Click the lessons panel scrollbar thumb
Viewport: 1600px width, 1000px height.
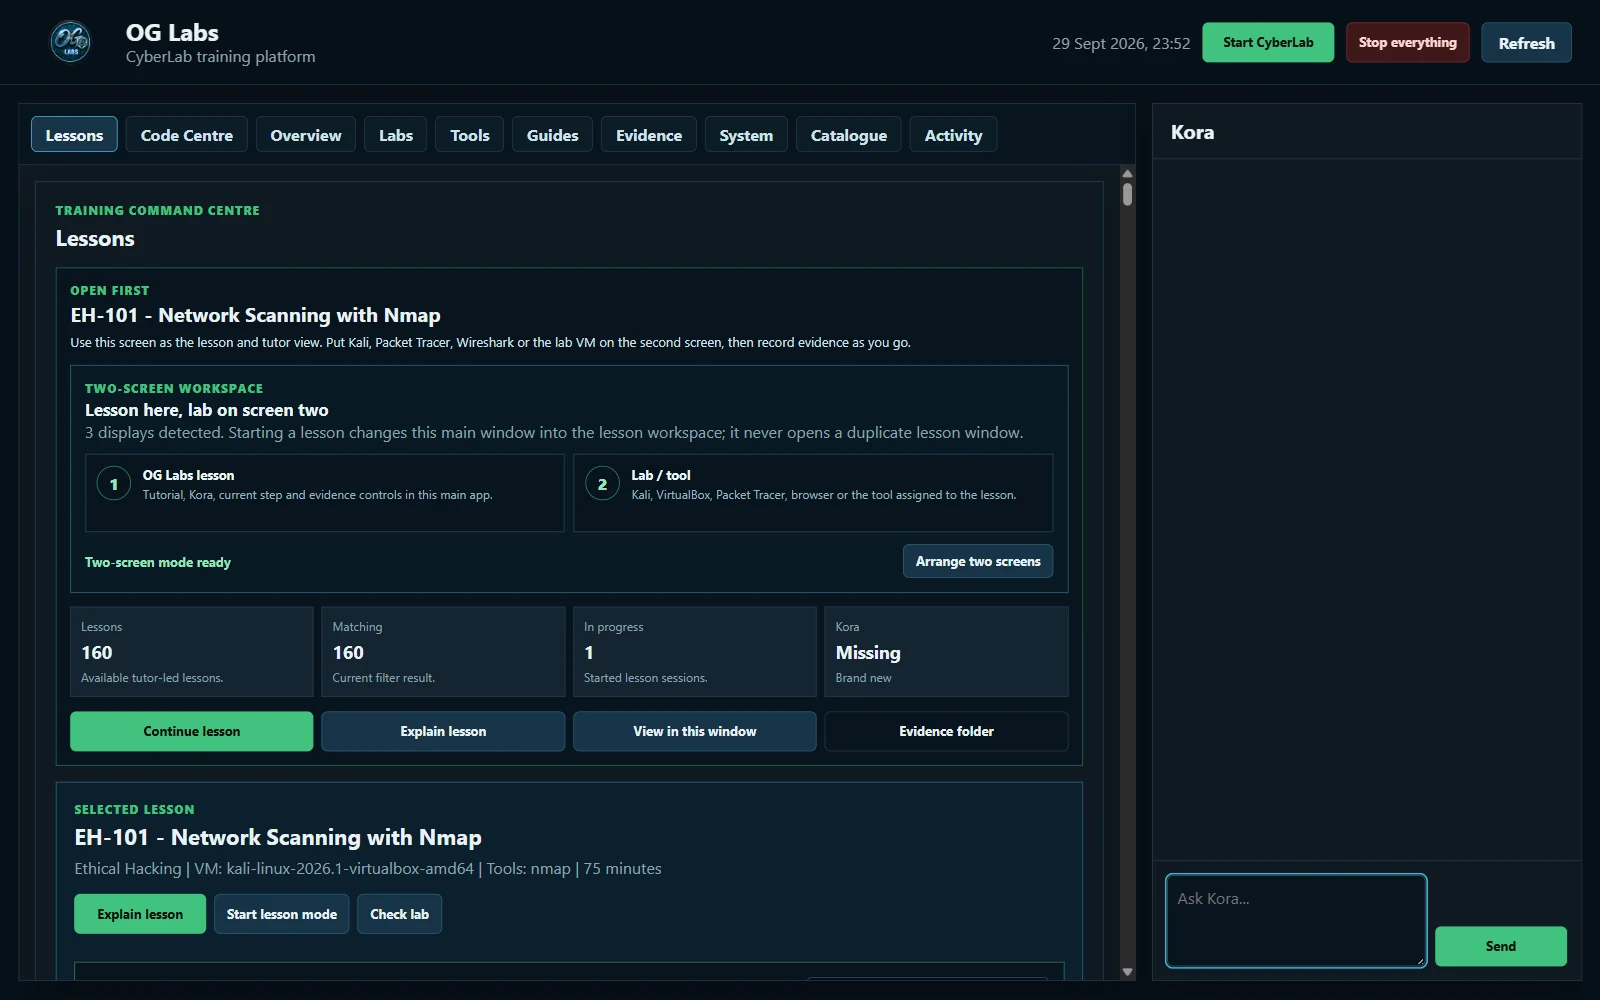(1127, 194)
